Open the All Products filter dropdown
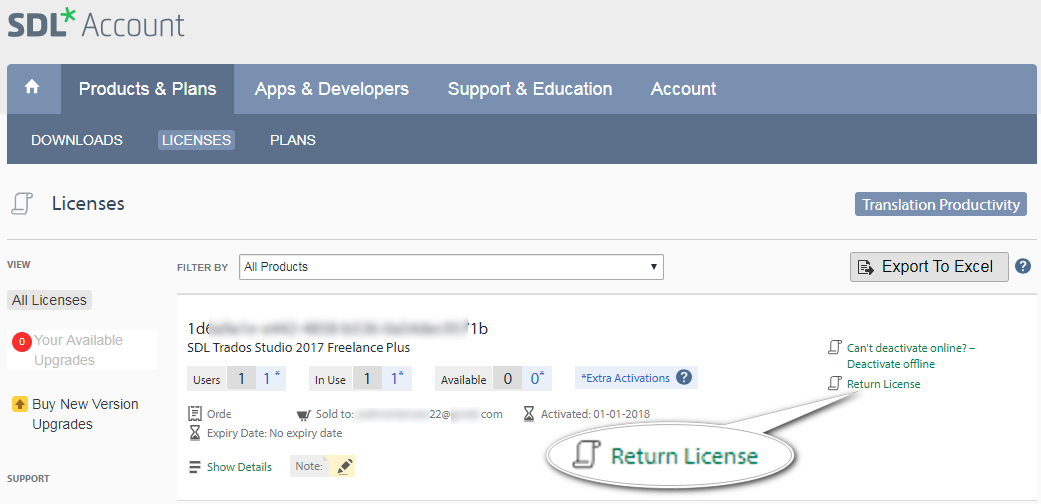Screen dimensions: 1041x504 pyautogui.click(x=451, y=267)
